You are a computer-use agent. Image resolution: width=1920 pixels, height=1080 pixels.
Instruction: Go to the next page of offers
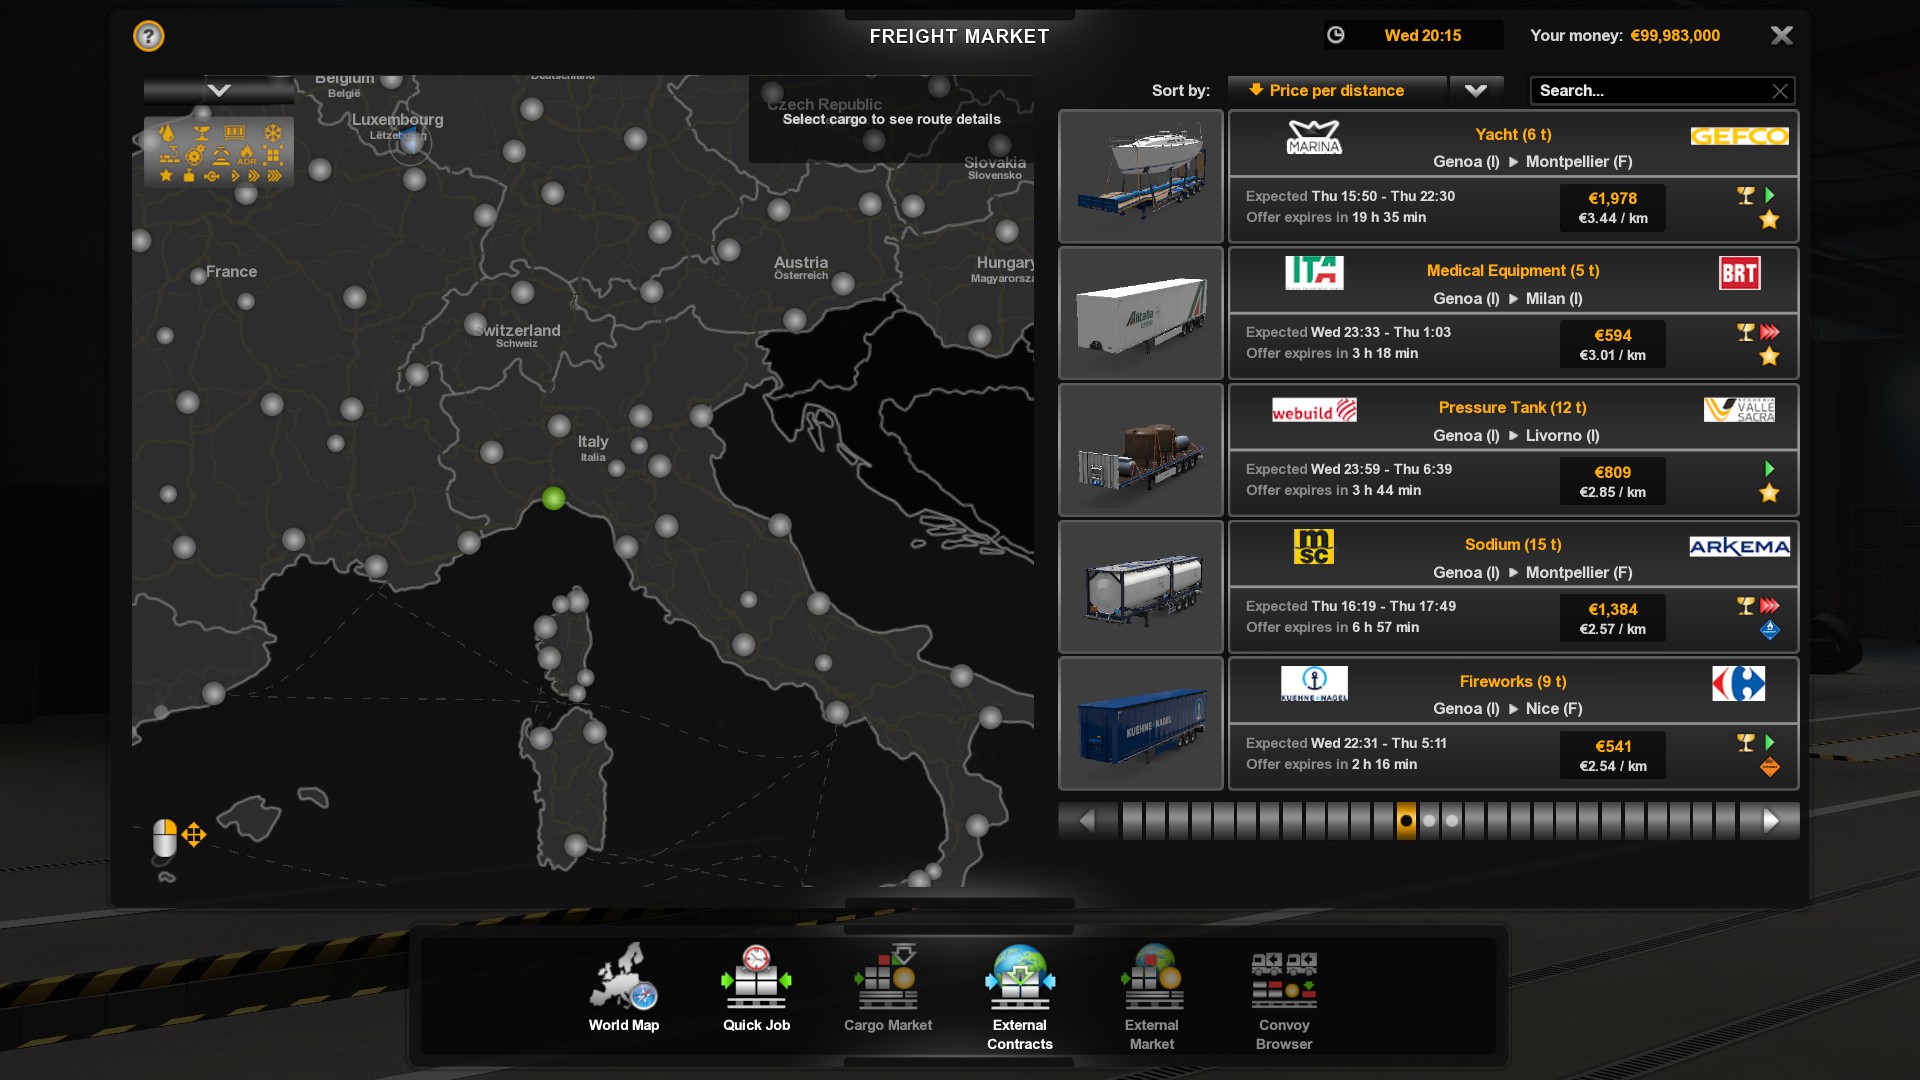[x=1770, y=821]
